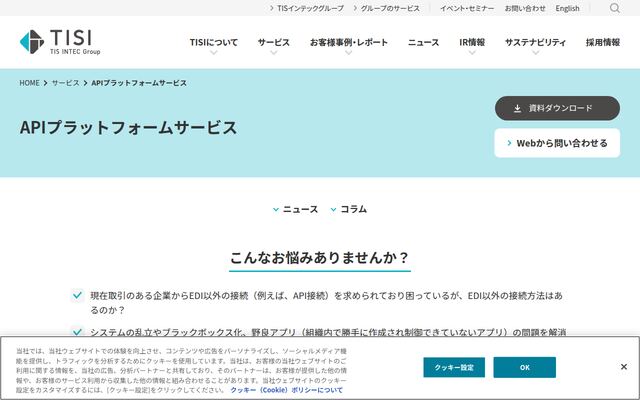Expand the サービス menu chevron
The height and width of the screenshot is (400, 640).
274,53
